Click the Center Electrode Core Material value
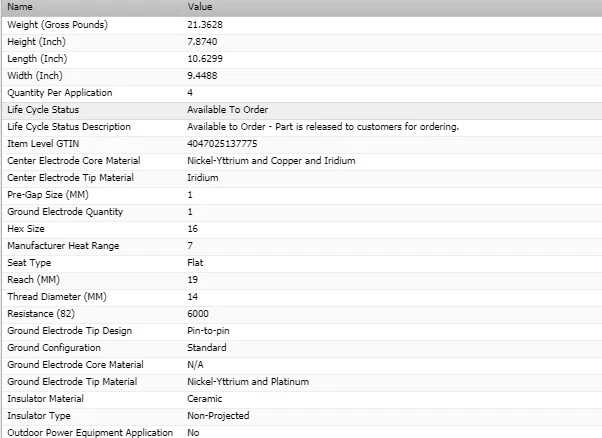Image resolution: width=602 pixels, height=438 pixels. (x=270, y=161)
